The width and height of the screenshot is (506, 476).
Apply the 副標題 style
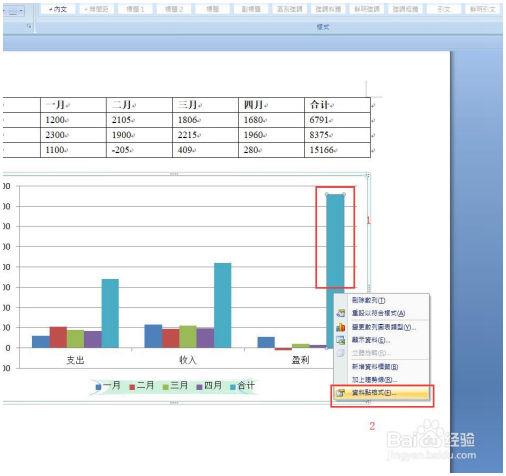[251, 9]
